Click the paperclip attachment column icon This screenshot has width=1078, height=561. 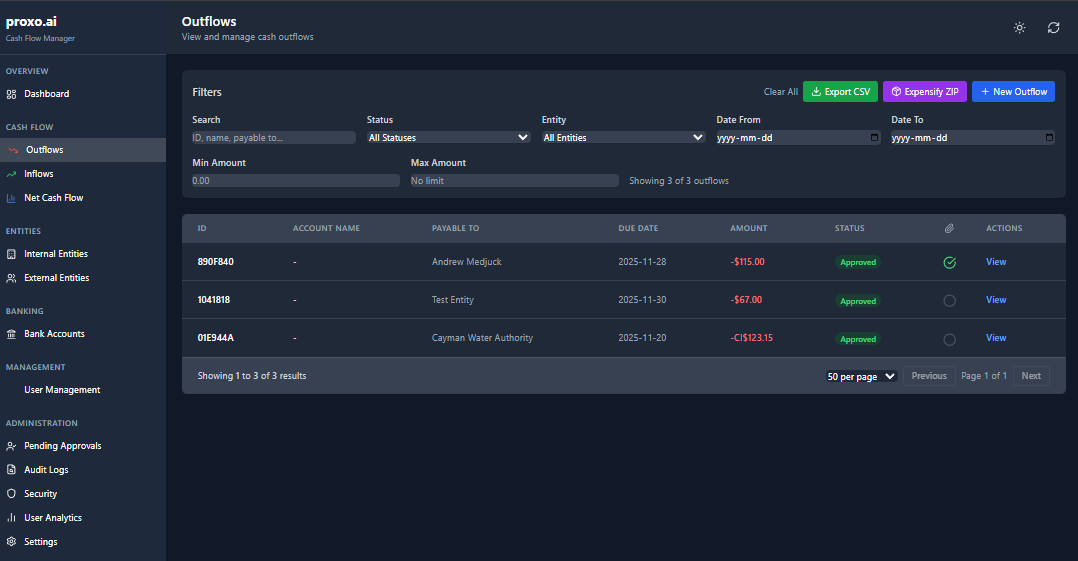click(949, 228)
